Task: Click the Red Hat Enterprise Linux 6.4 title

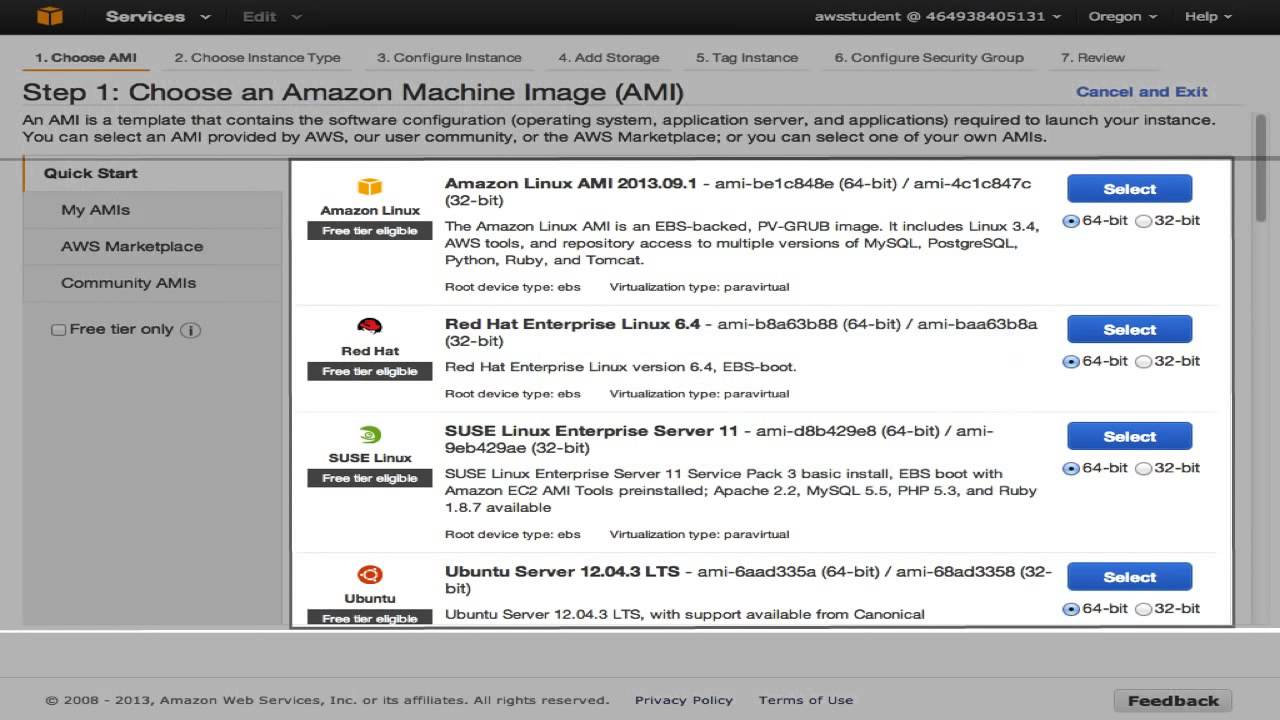Action: [x=573, y=324]
